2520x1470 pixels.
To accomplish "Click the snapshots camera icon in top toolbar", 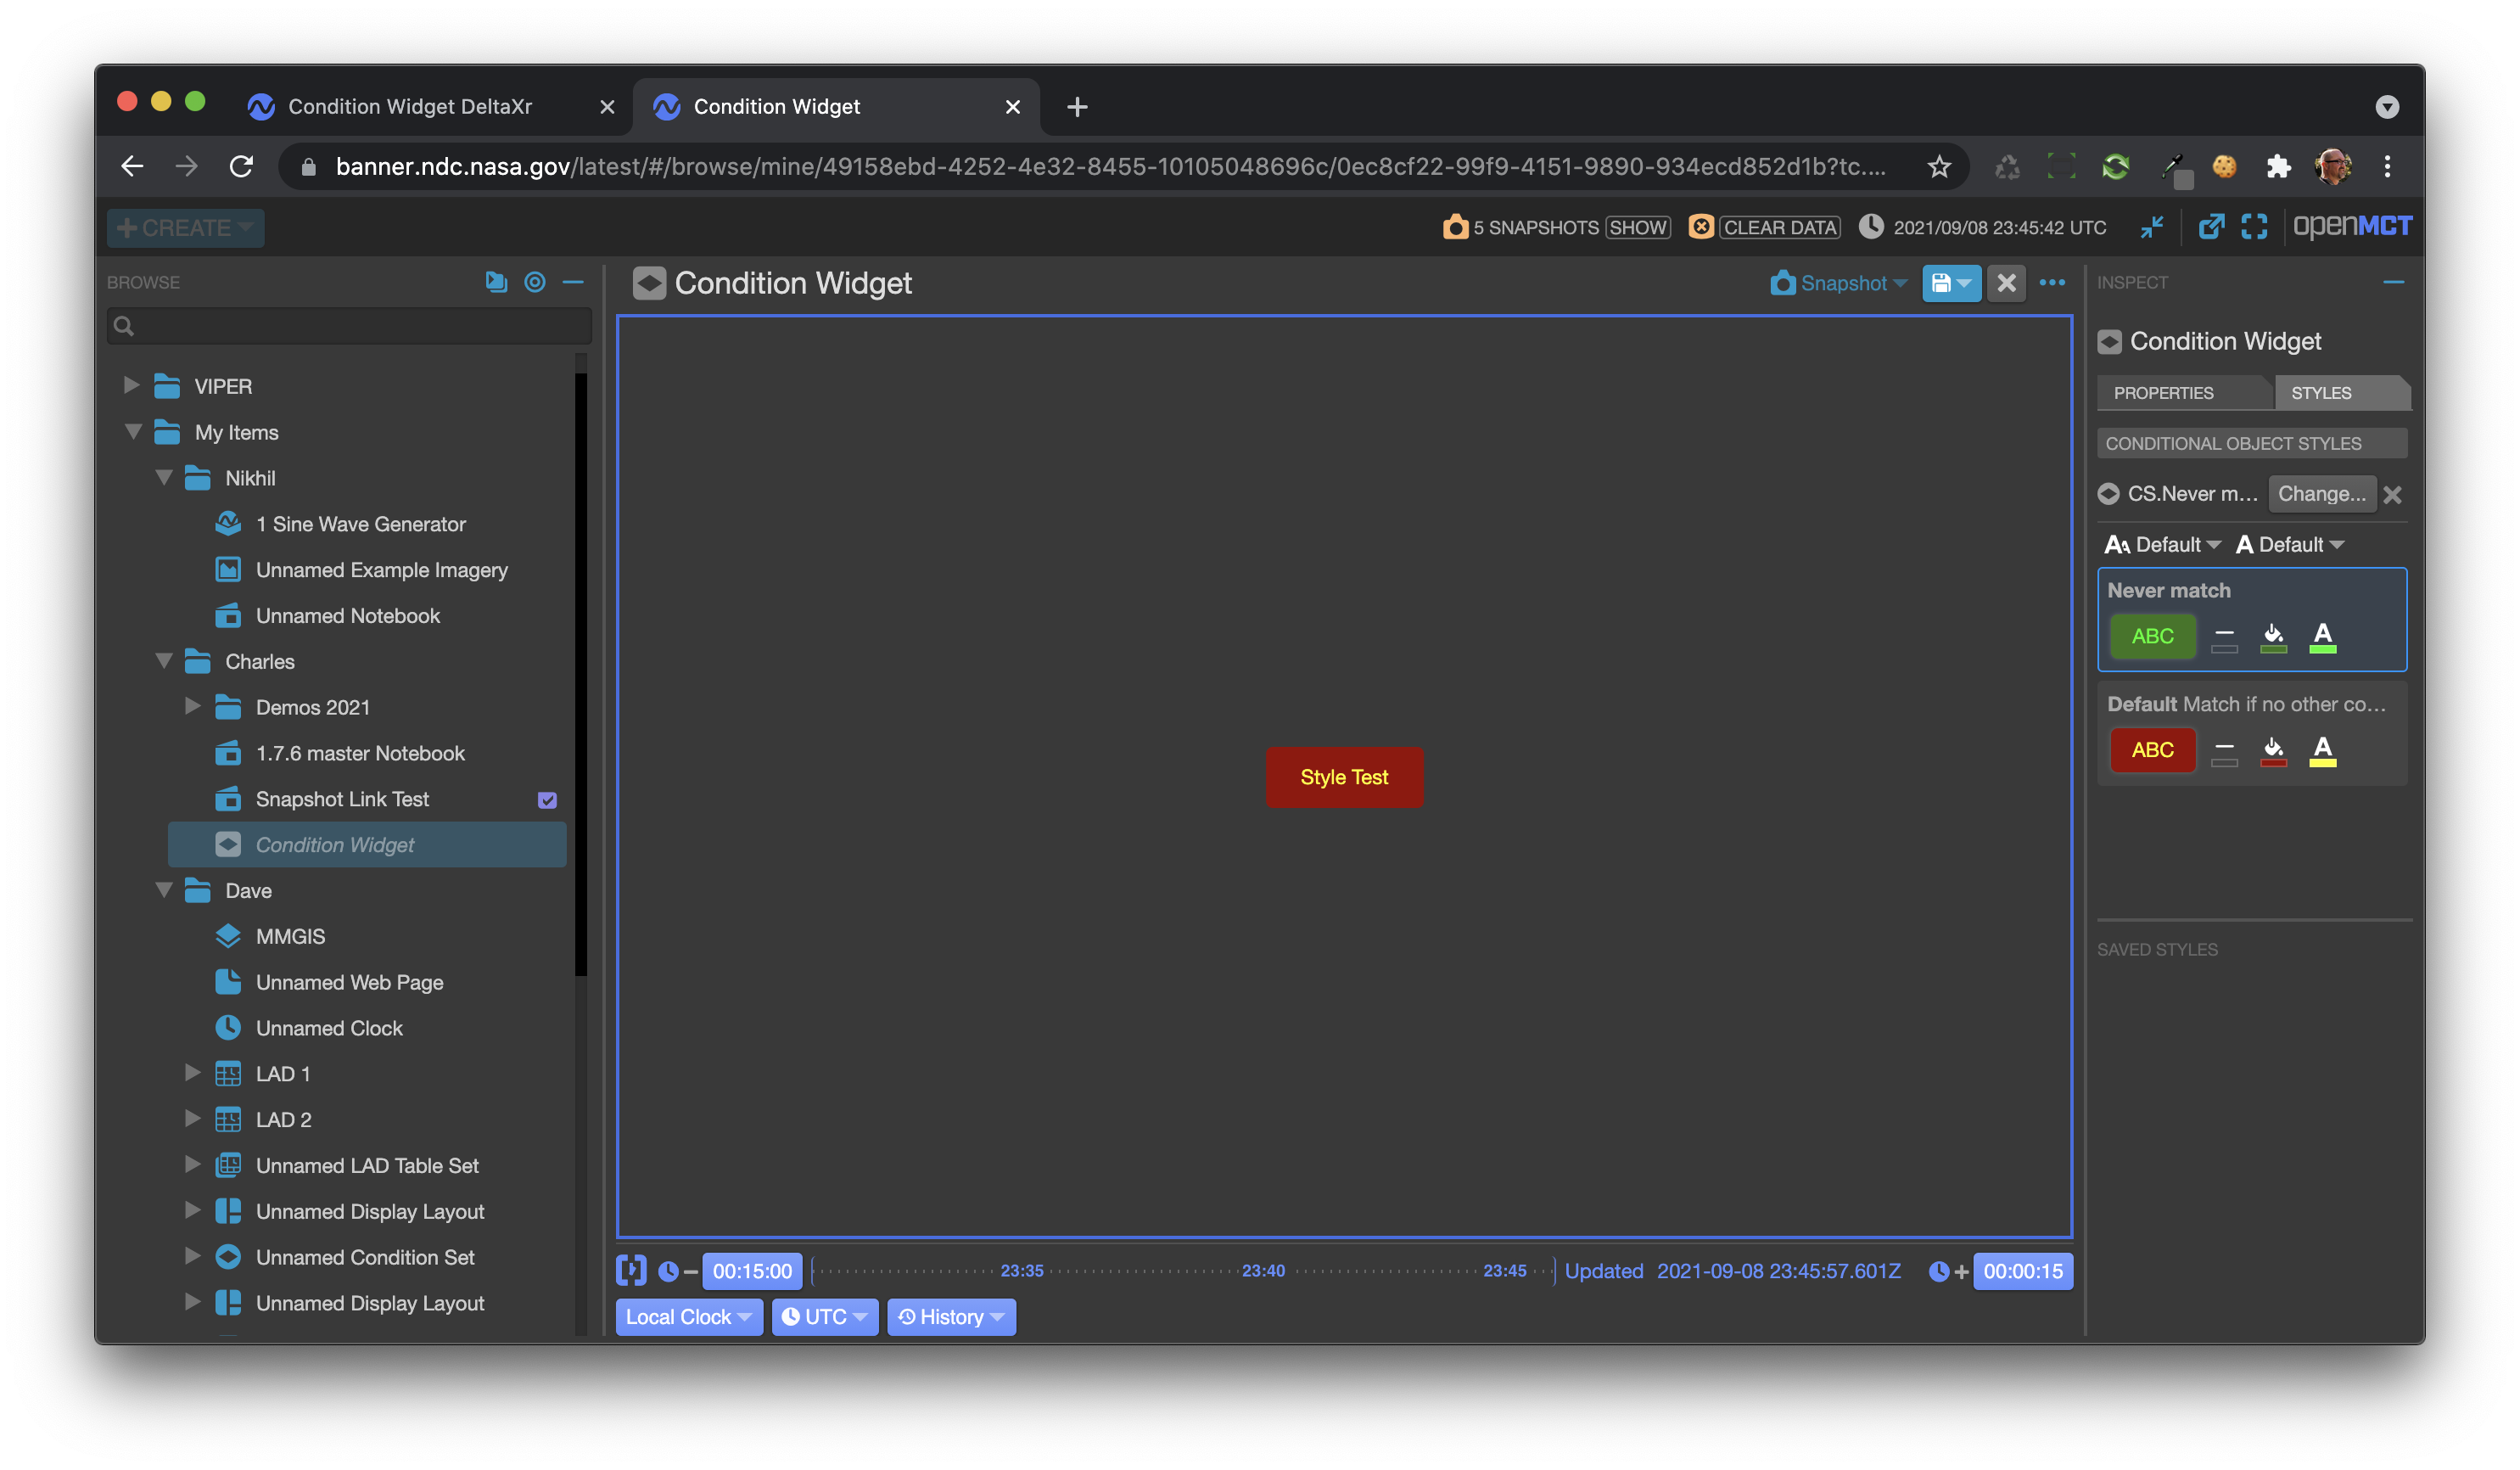I will [1456, 227].
